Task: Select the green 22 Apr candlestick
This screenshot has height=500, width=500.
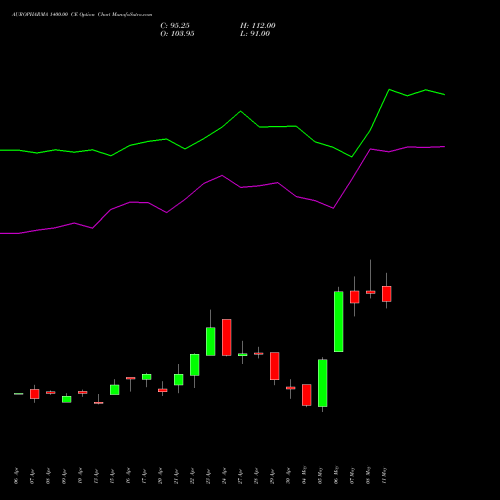Action: [195, 365]
